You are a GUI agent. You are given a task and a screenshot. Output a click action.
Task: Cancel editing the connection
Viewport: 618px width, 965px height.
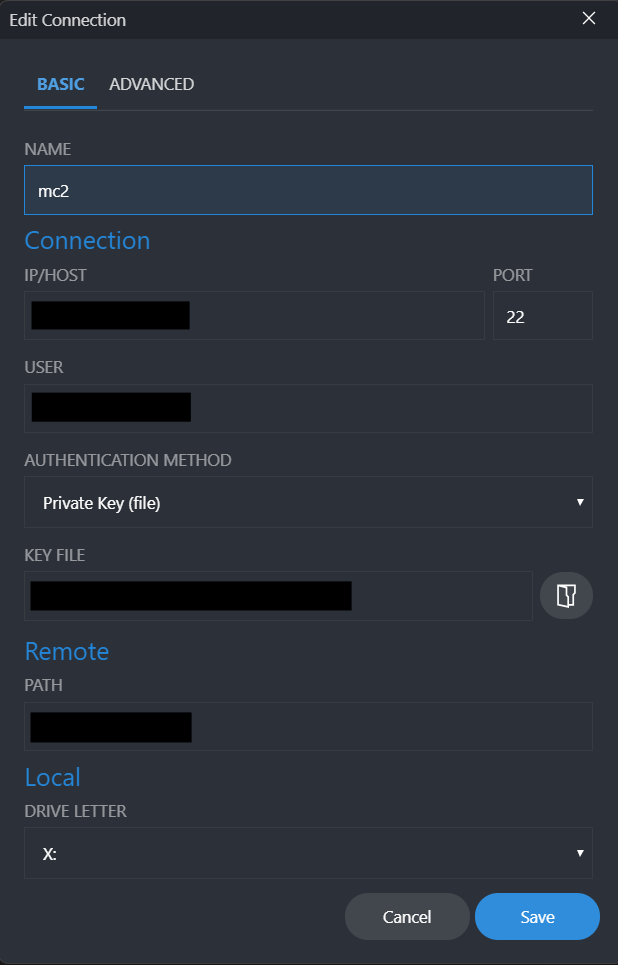[x=407, y=916]
